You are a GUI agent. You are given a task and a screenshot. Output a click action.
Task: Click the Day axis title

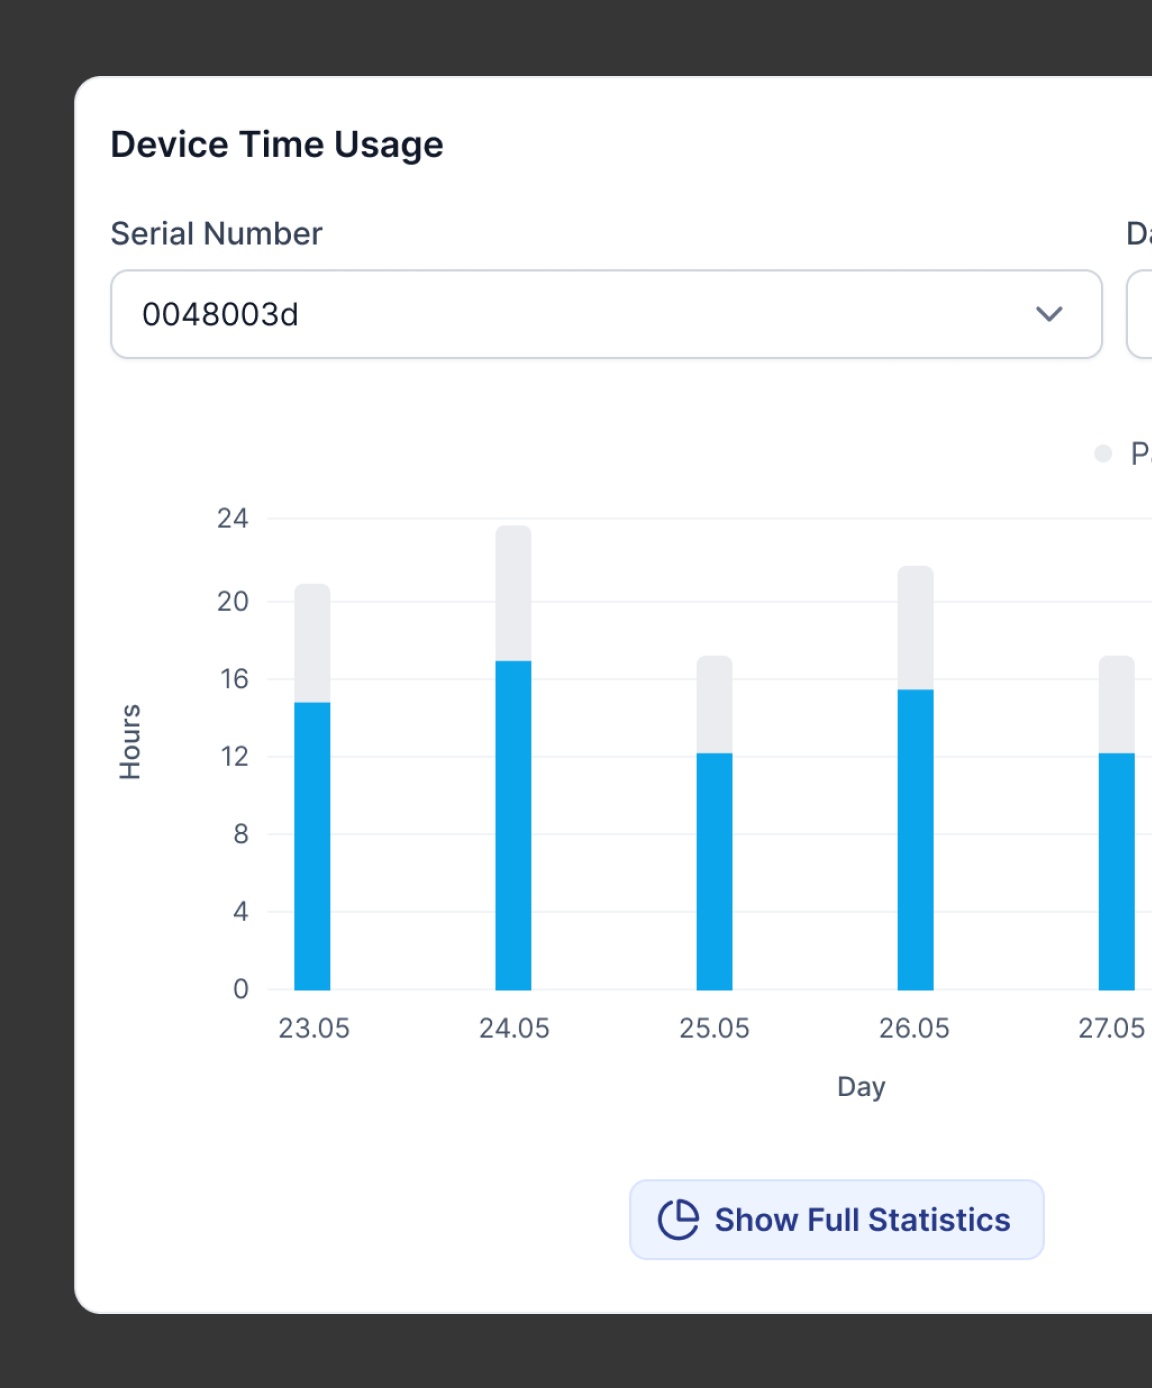[x=861, y=1087]
